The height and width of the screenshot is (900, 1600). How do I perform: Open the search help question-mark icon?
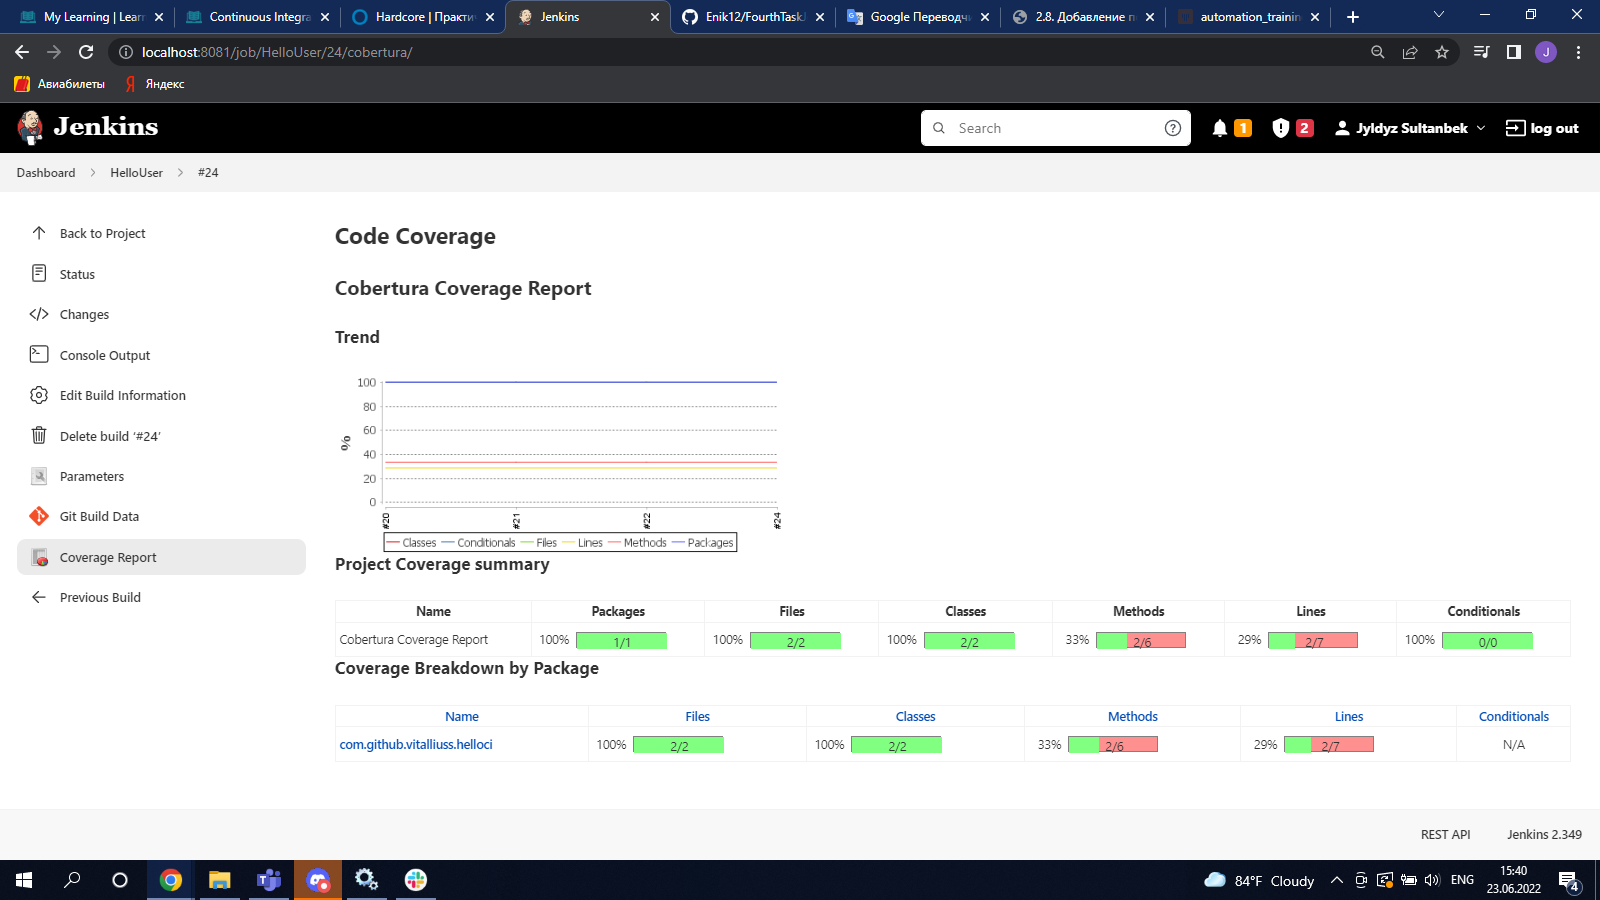(x=1173, y=128)
